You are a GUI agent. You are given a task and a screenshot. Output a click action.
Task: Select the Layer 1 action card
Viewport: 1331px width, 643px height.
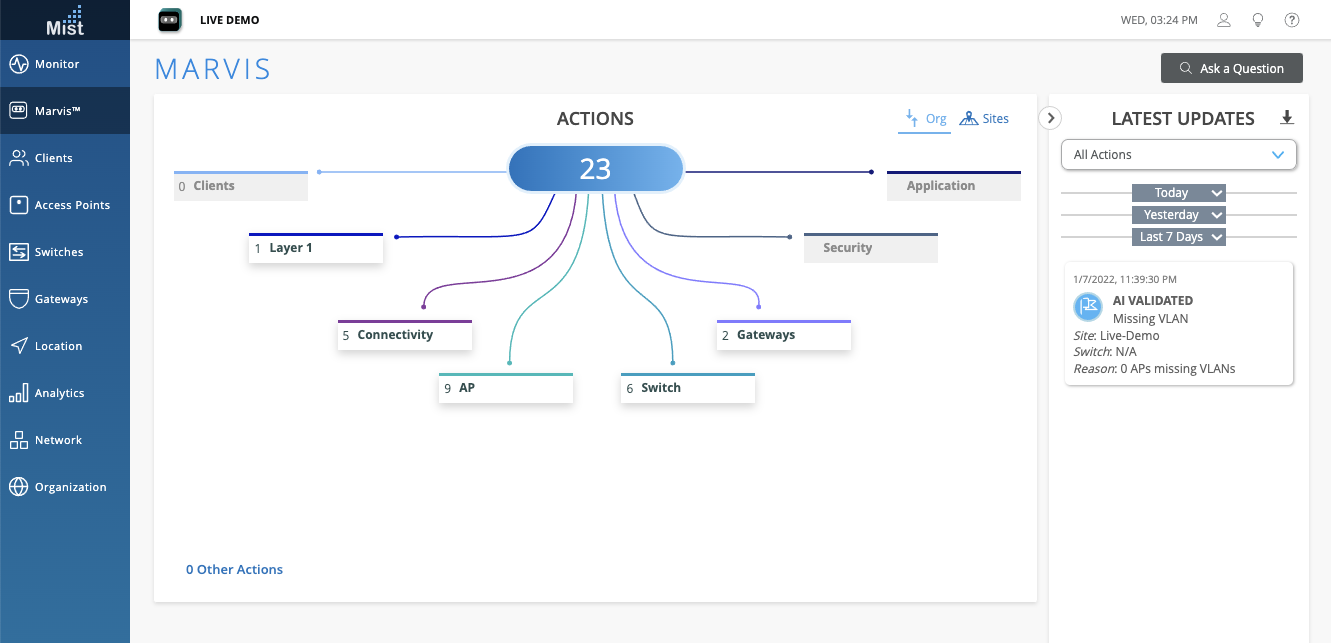click(316, 248)
